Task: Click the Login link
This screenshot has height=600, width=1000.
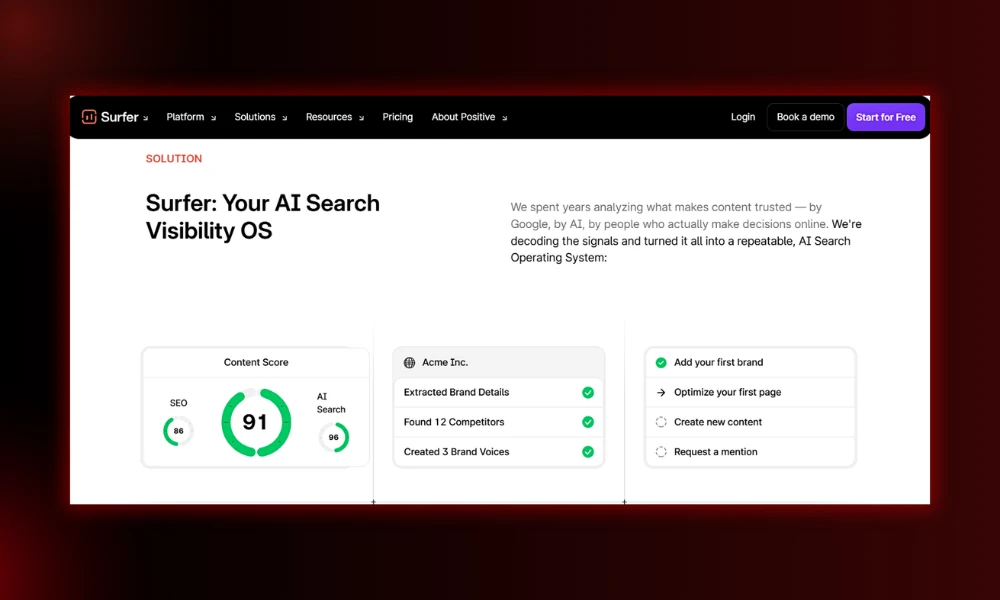Action: click(x=743, y=117)
